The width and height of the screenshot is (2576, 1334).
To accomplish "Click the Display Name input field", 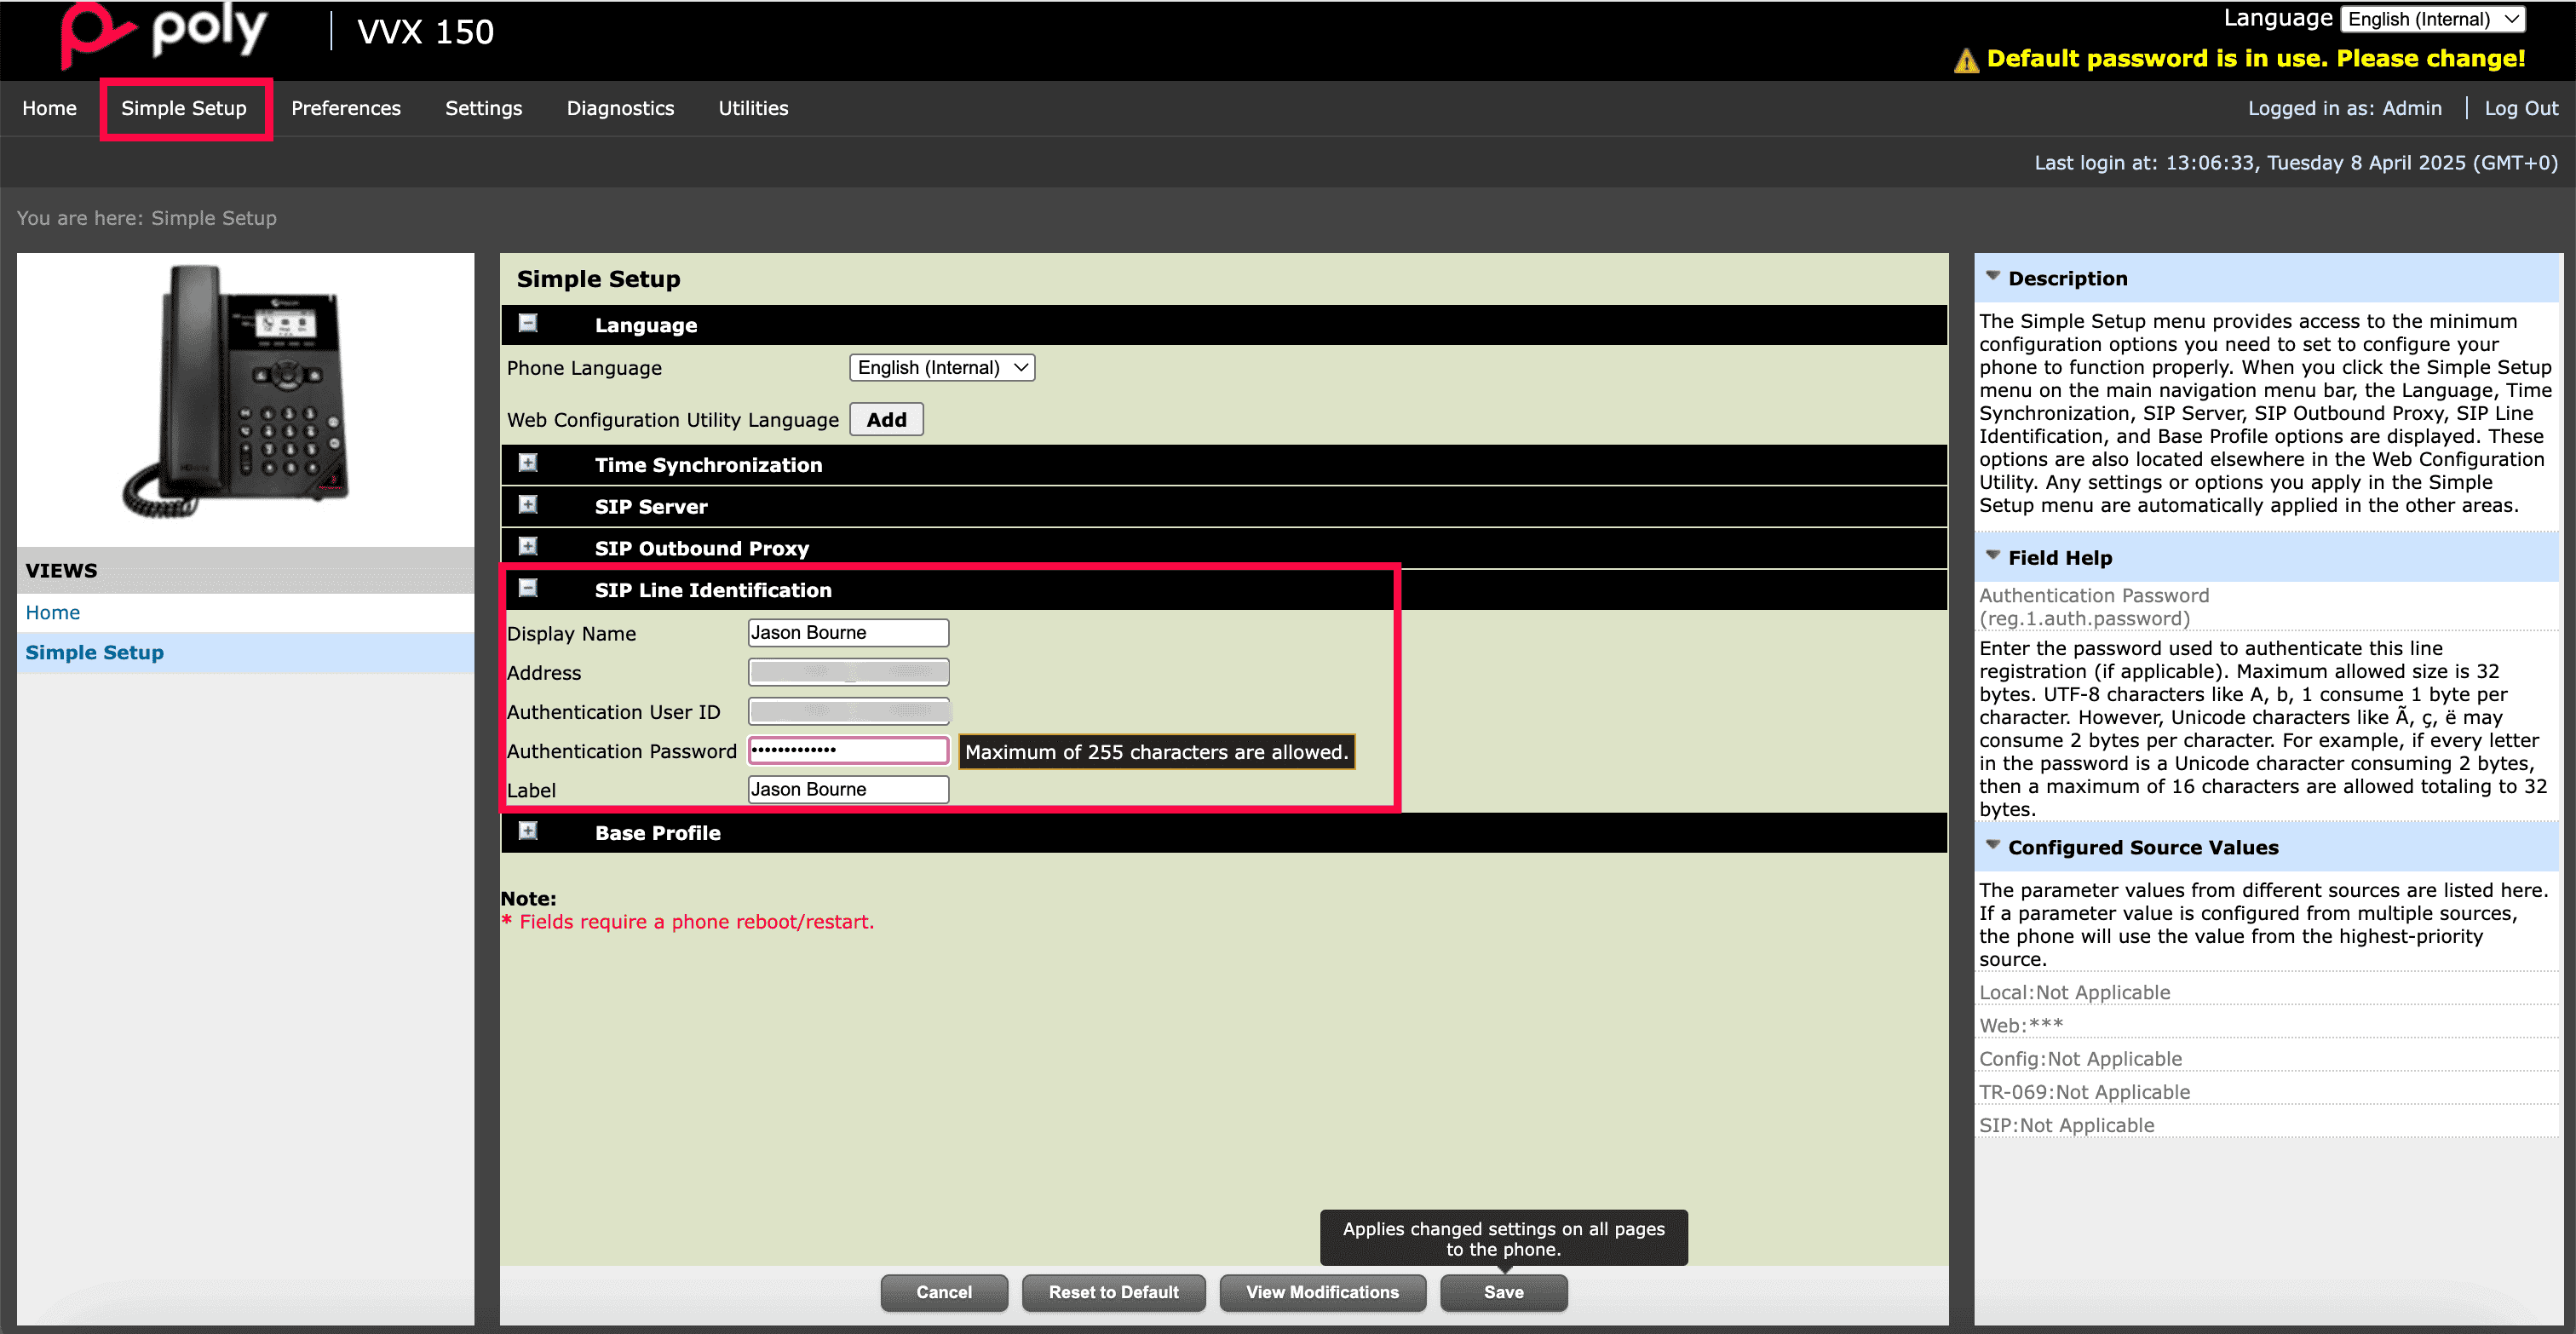I will [x=847, y=633].
